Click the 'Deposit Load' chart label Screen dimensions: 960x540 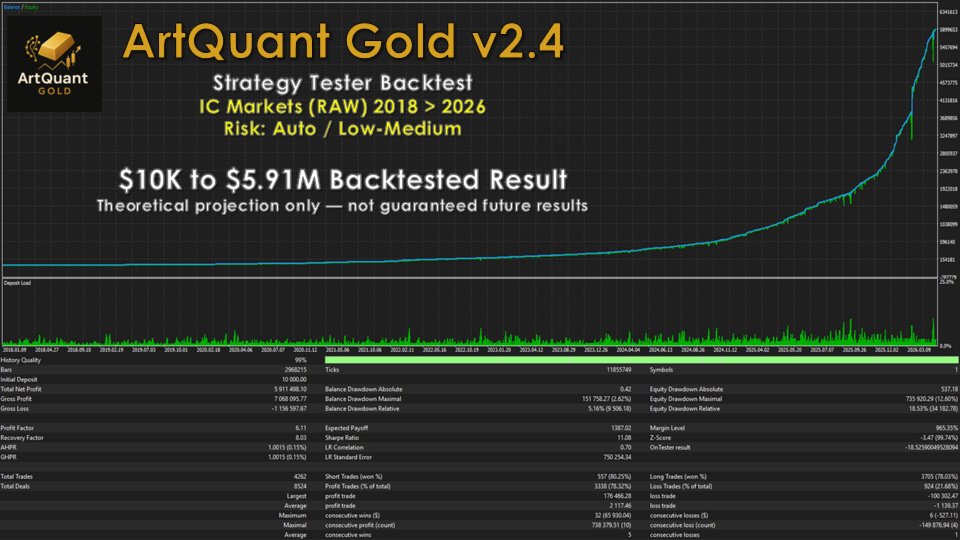[17, 283]
